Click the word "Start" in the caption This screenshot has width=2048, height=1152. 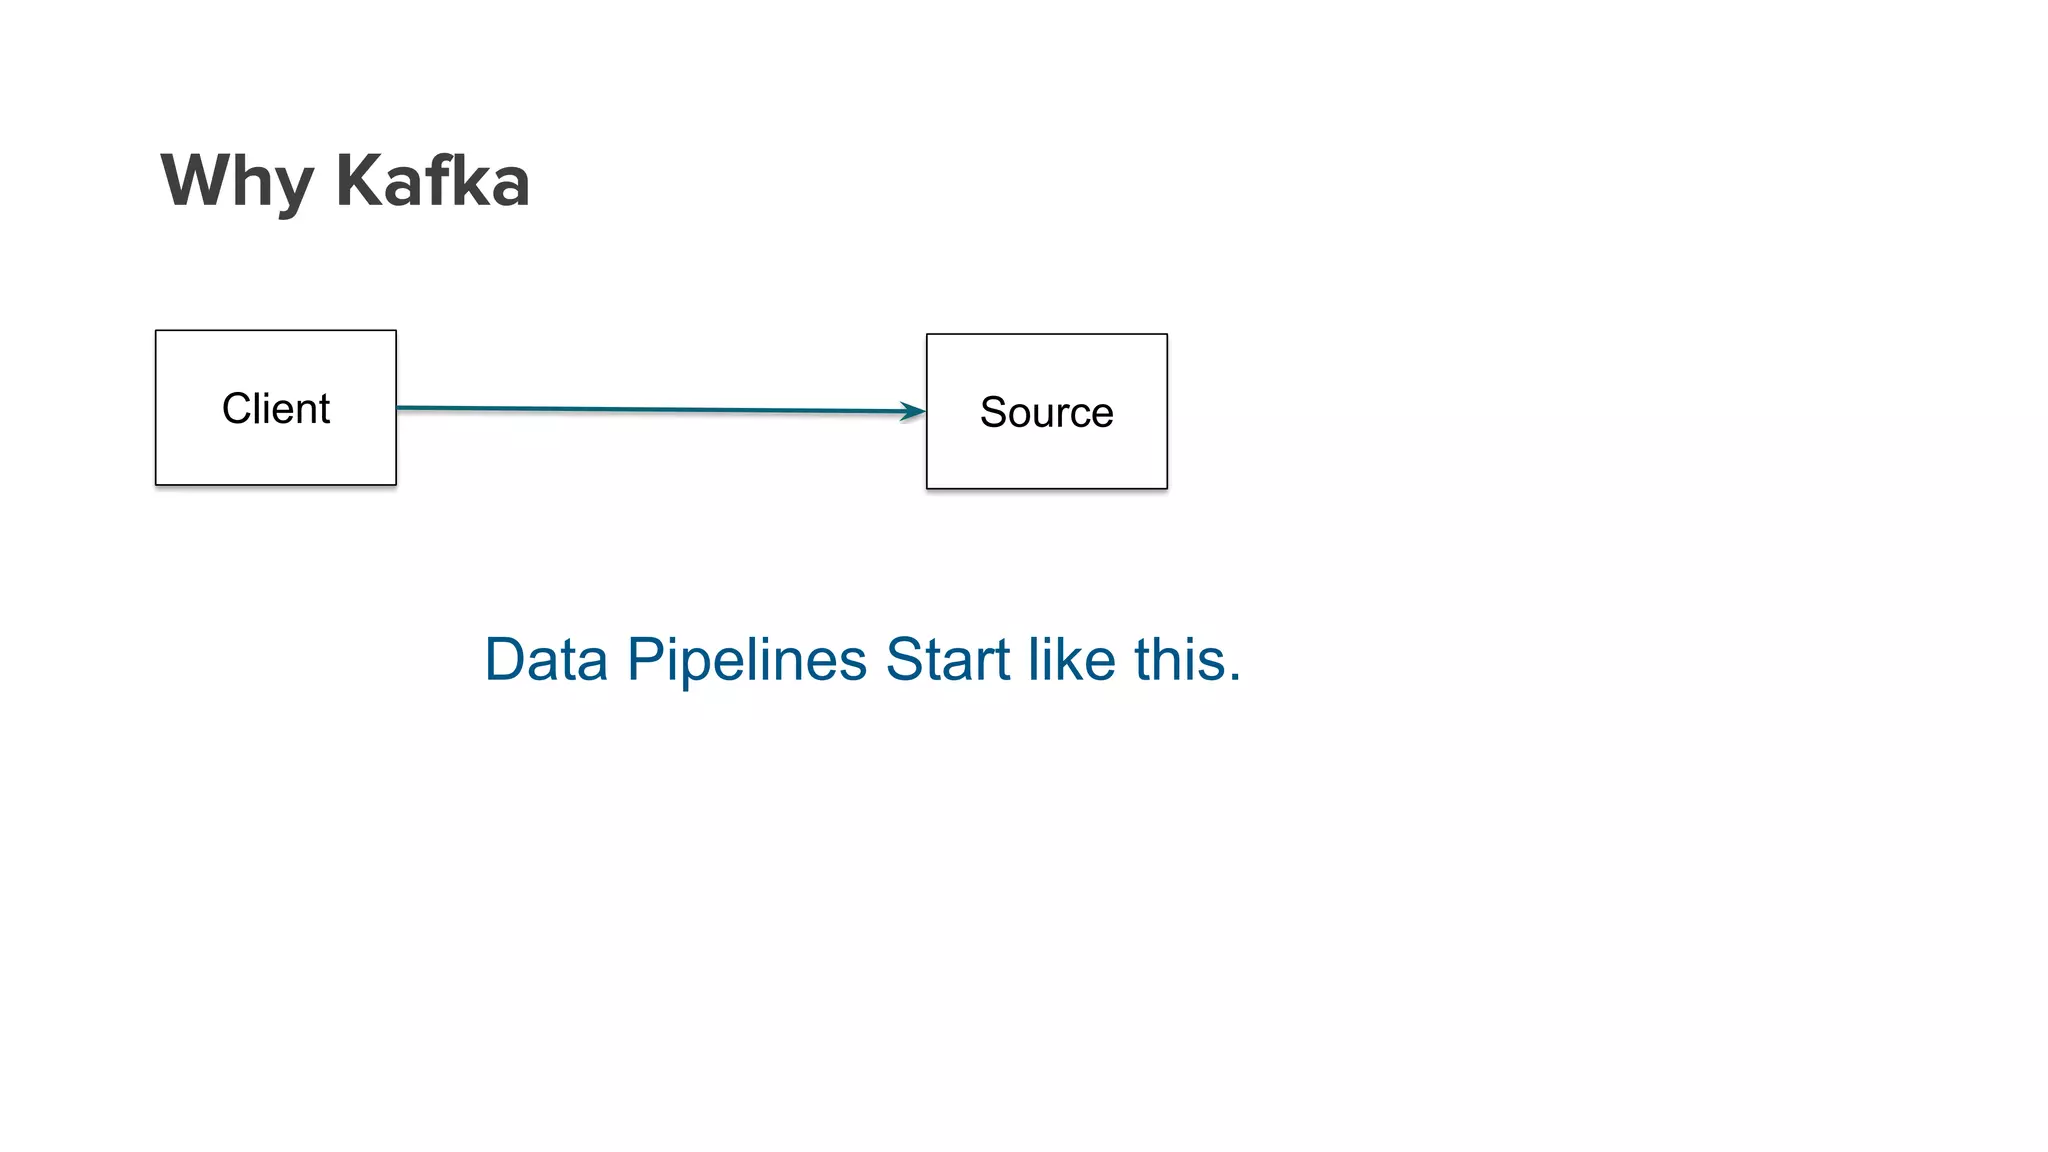click(x=948, y=660)
